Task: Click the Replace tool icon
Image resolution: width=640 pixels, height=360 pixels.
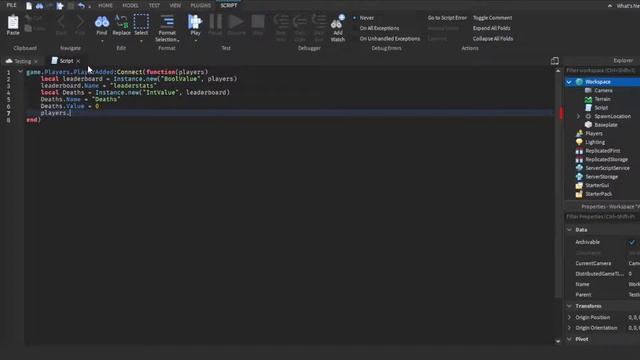Action: (121, 22)
